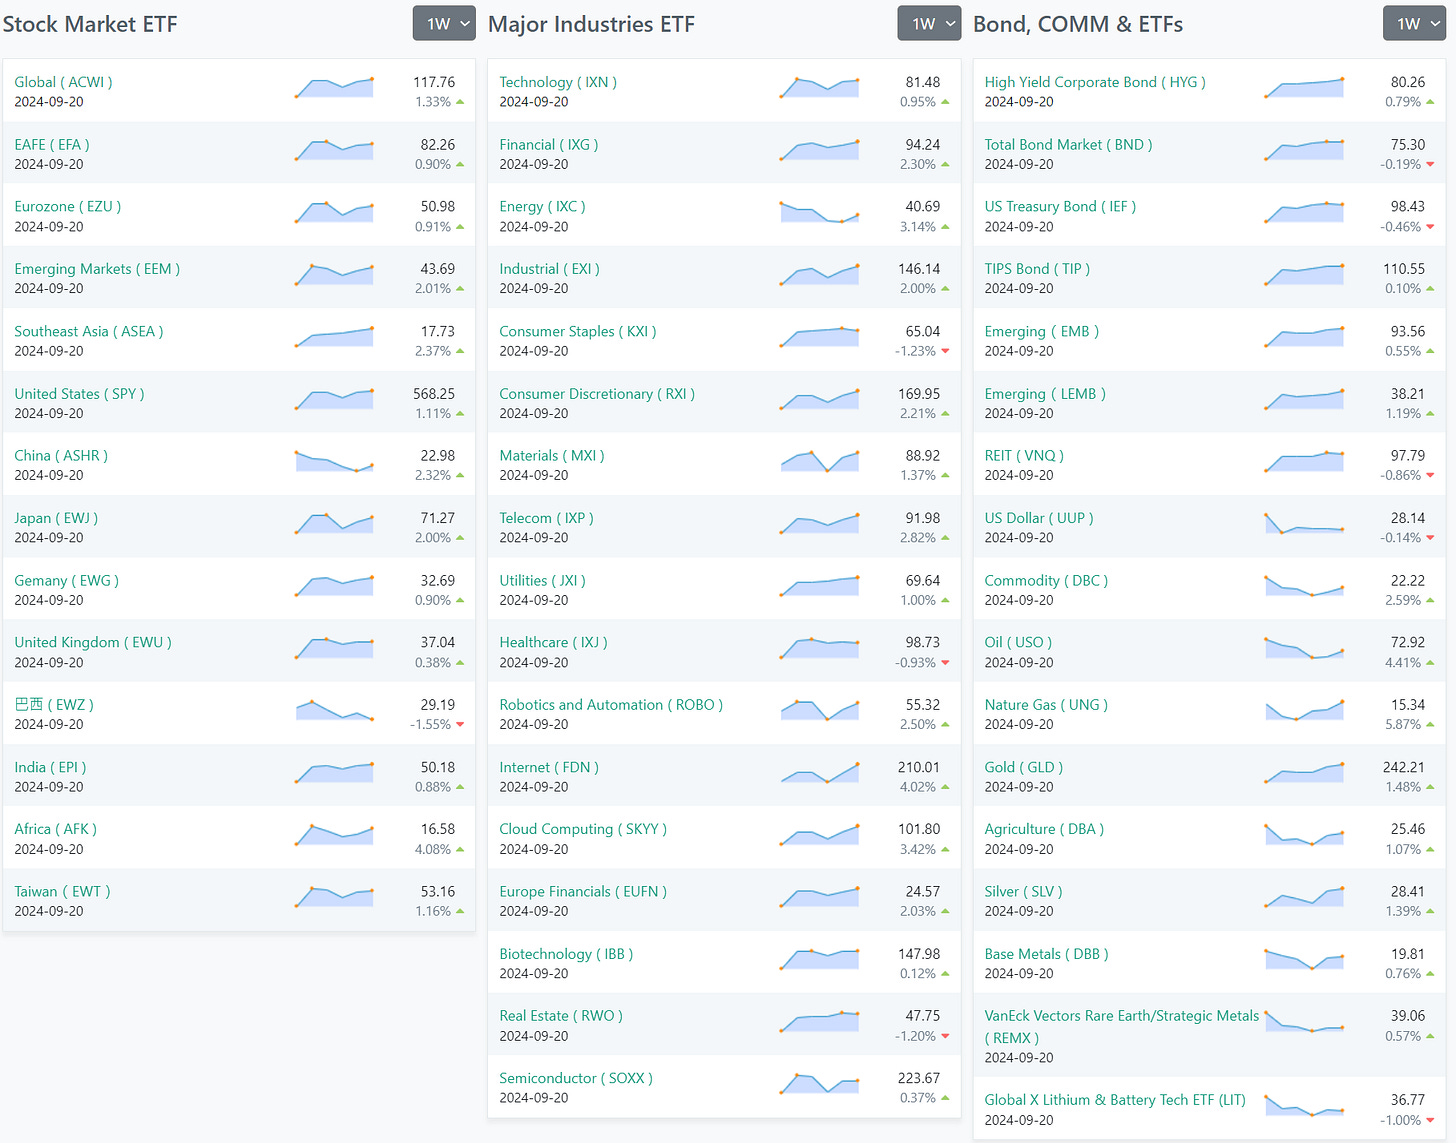Open Telecom ( IXP ) link
Viewport: 1456px width, 1143px height.
click(546, 518)
